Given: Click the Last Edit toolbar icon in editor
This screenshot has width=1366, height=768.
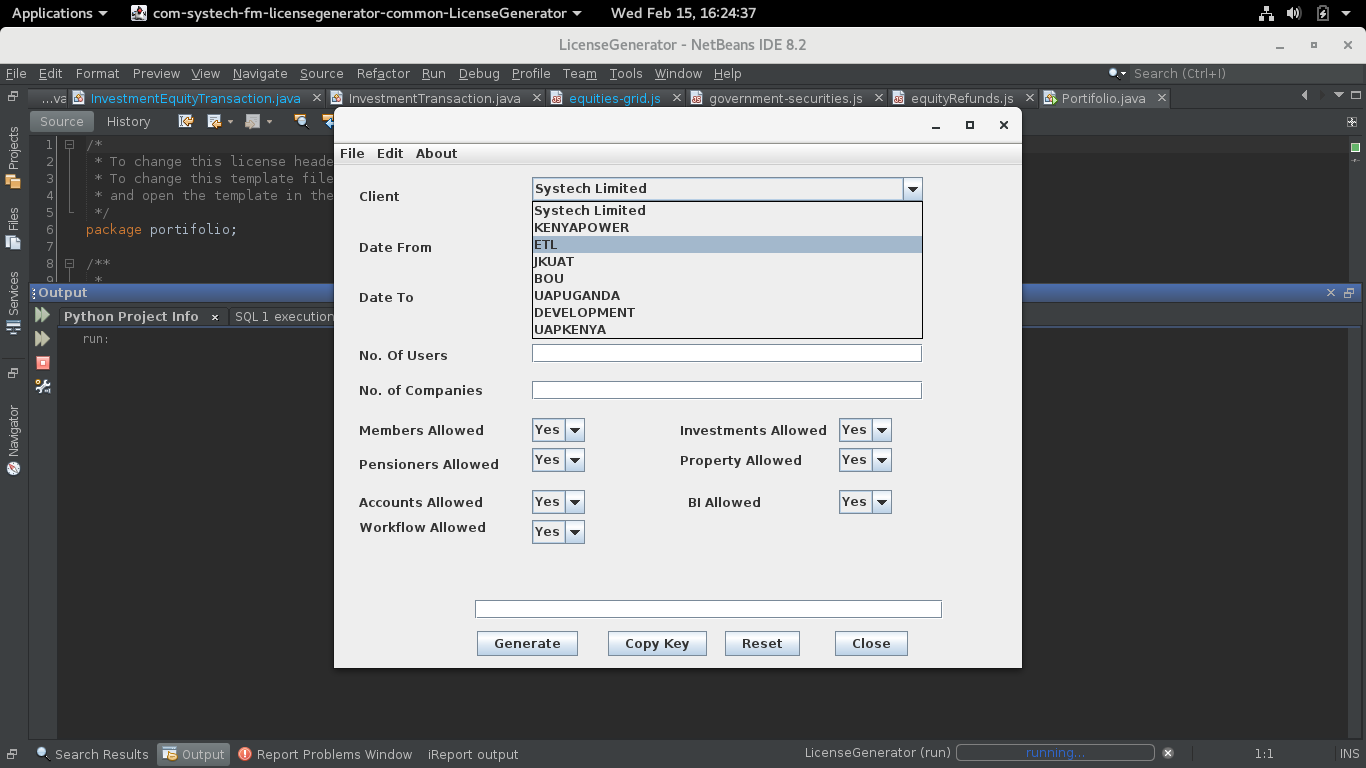Looking at the screenshot, I should pos(186,121).
